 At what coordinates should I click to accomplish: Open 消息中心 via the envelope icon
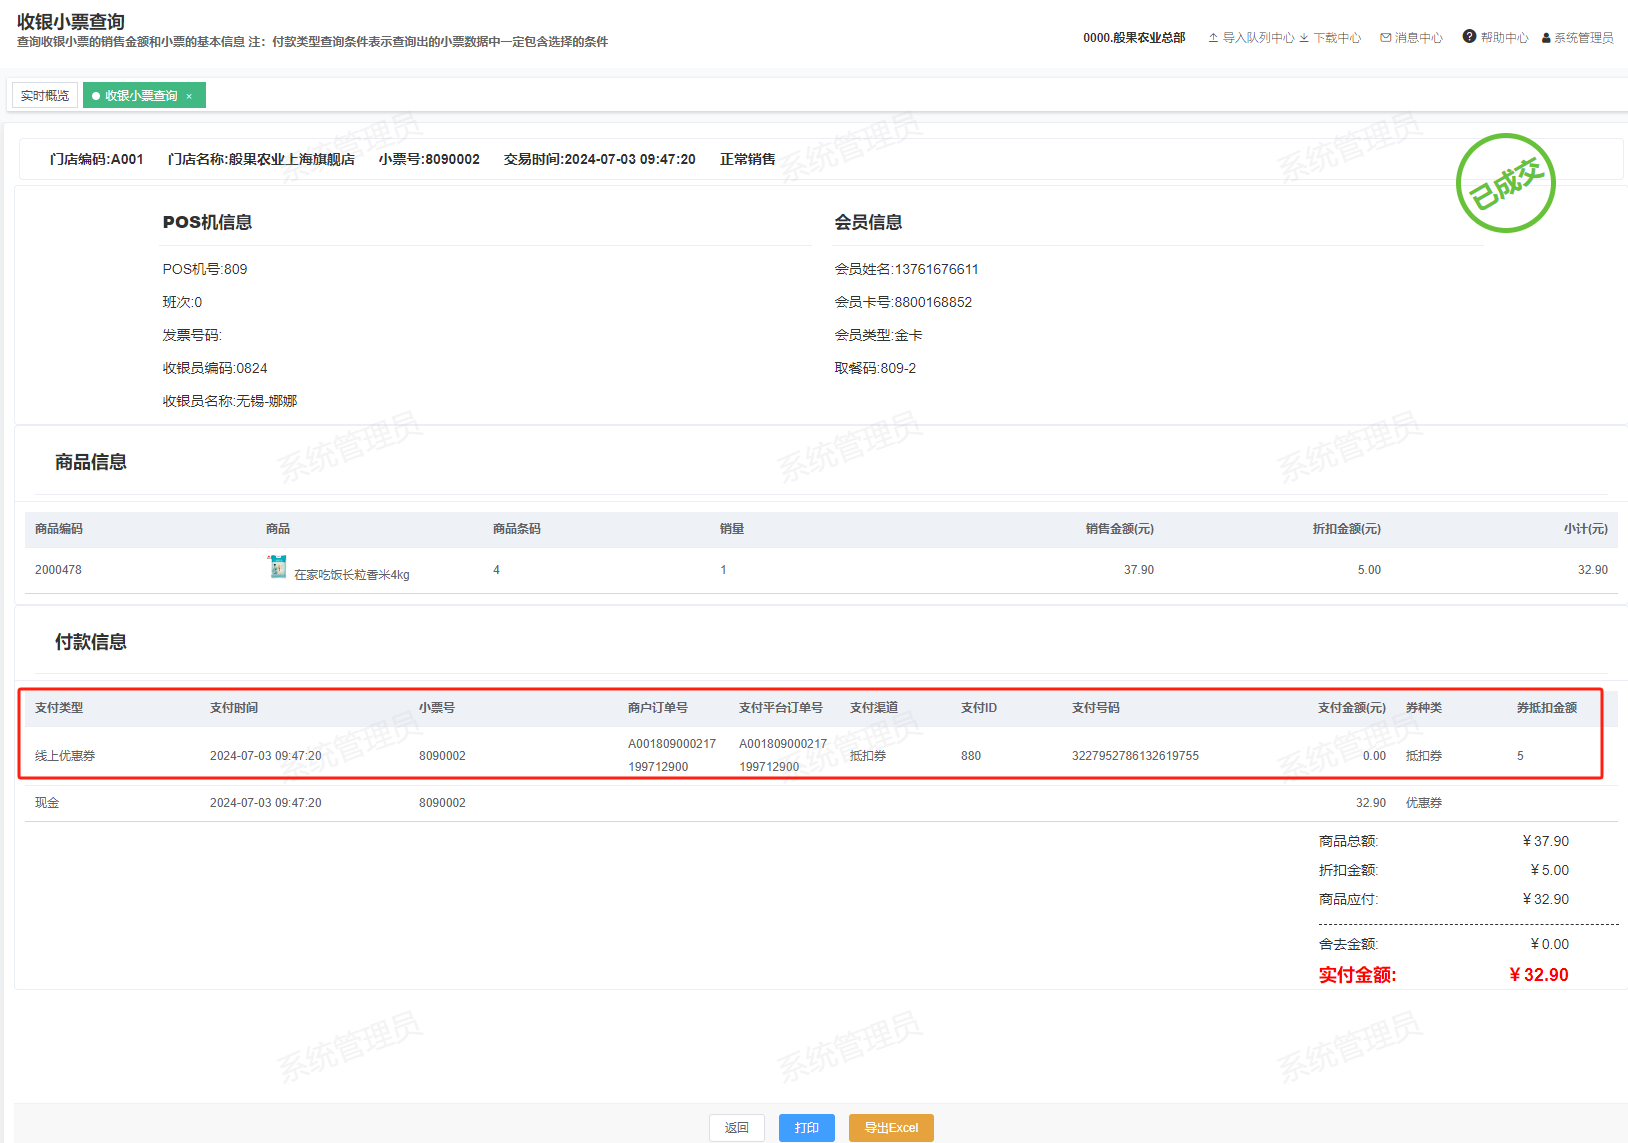point(1386,38)
